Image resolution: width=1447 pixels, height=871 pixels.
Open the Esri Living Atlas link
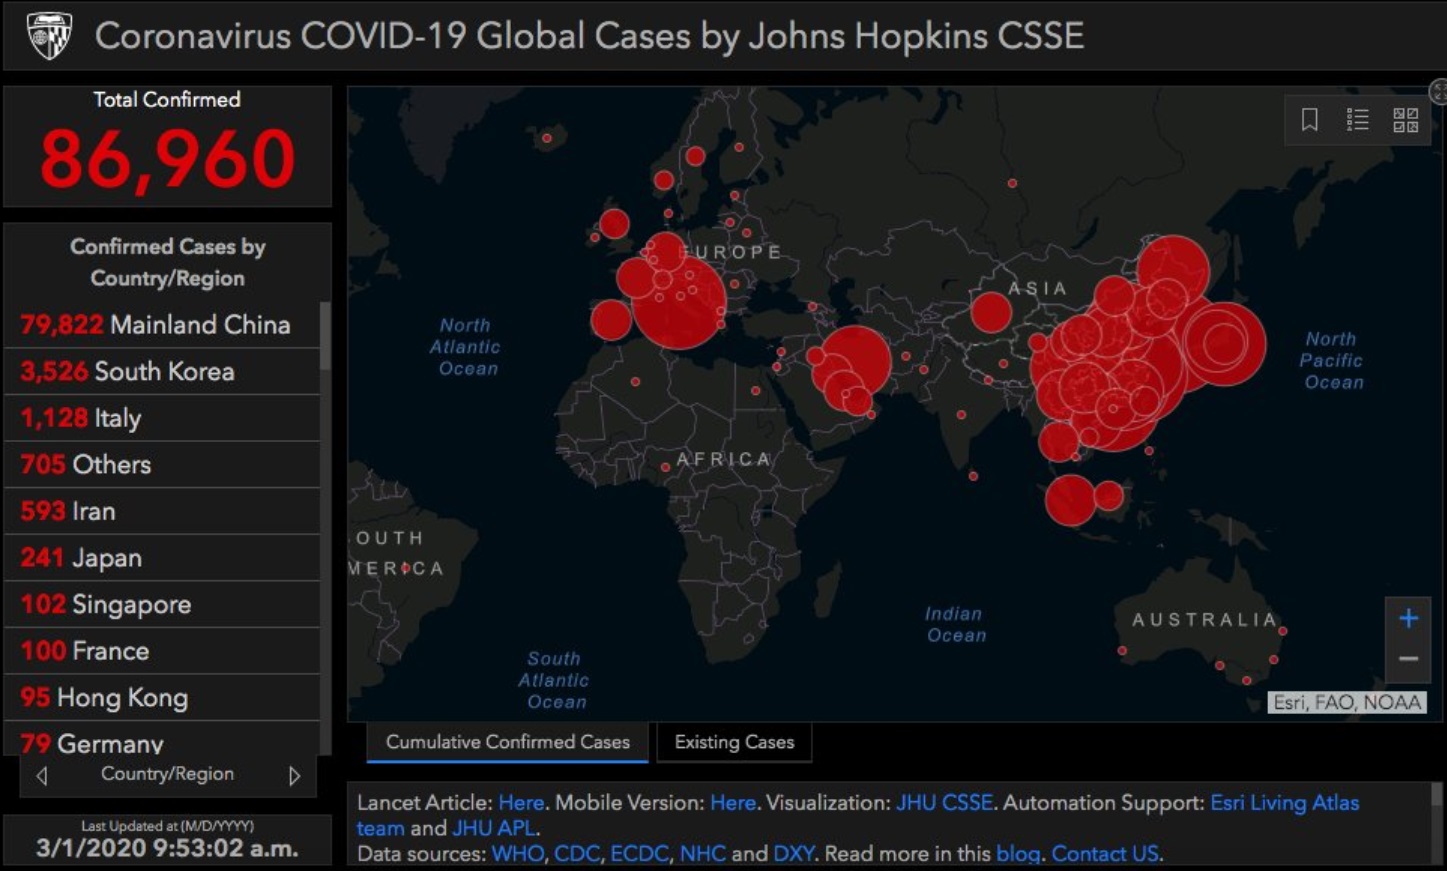tap(1284, 803)
